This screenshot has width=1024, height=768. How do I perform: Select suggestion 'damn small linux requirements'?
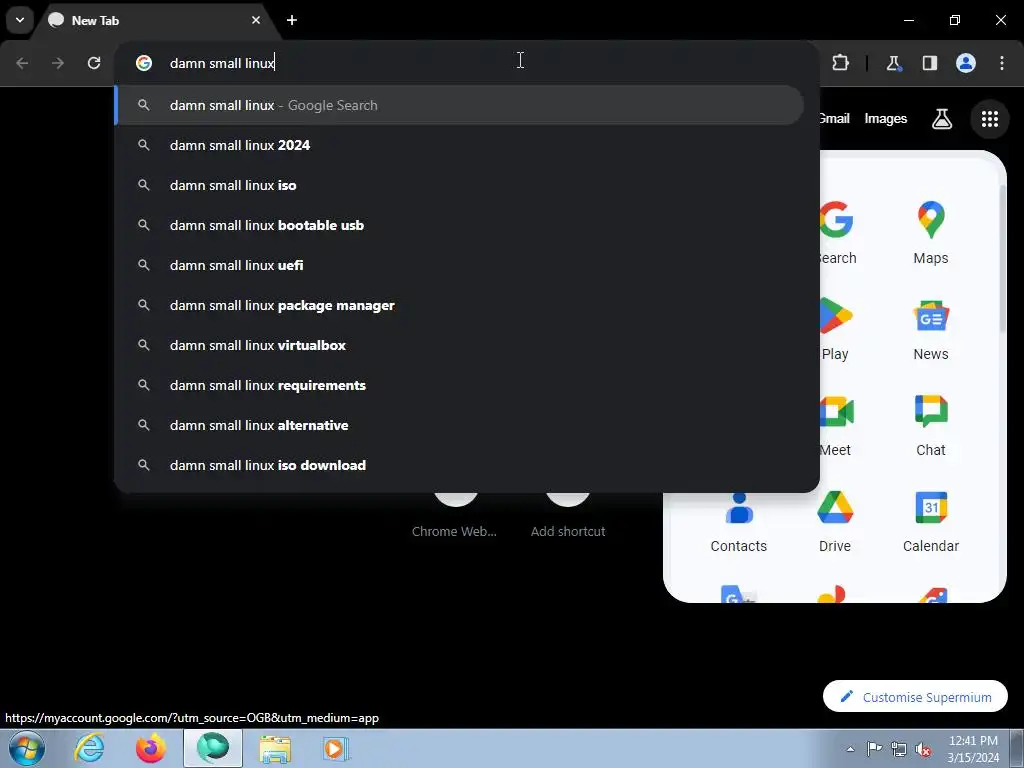tap(460, 385)
